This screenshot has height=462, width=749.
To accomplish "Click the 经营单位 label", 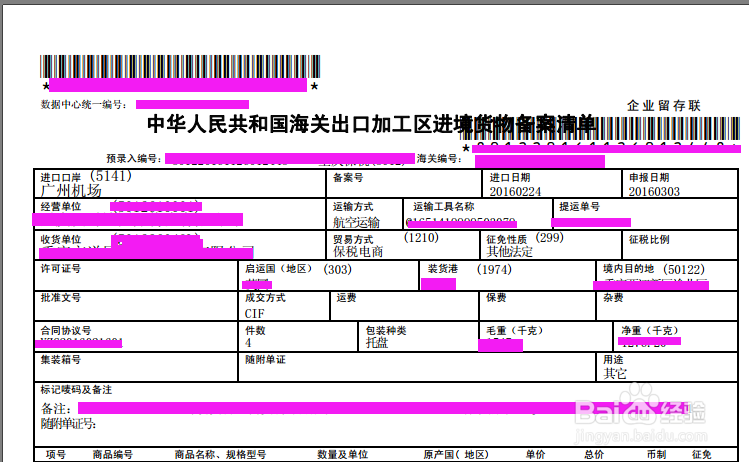I will 61,207.
